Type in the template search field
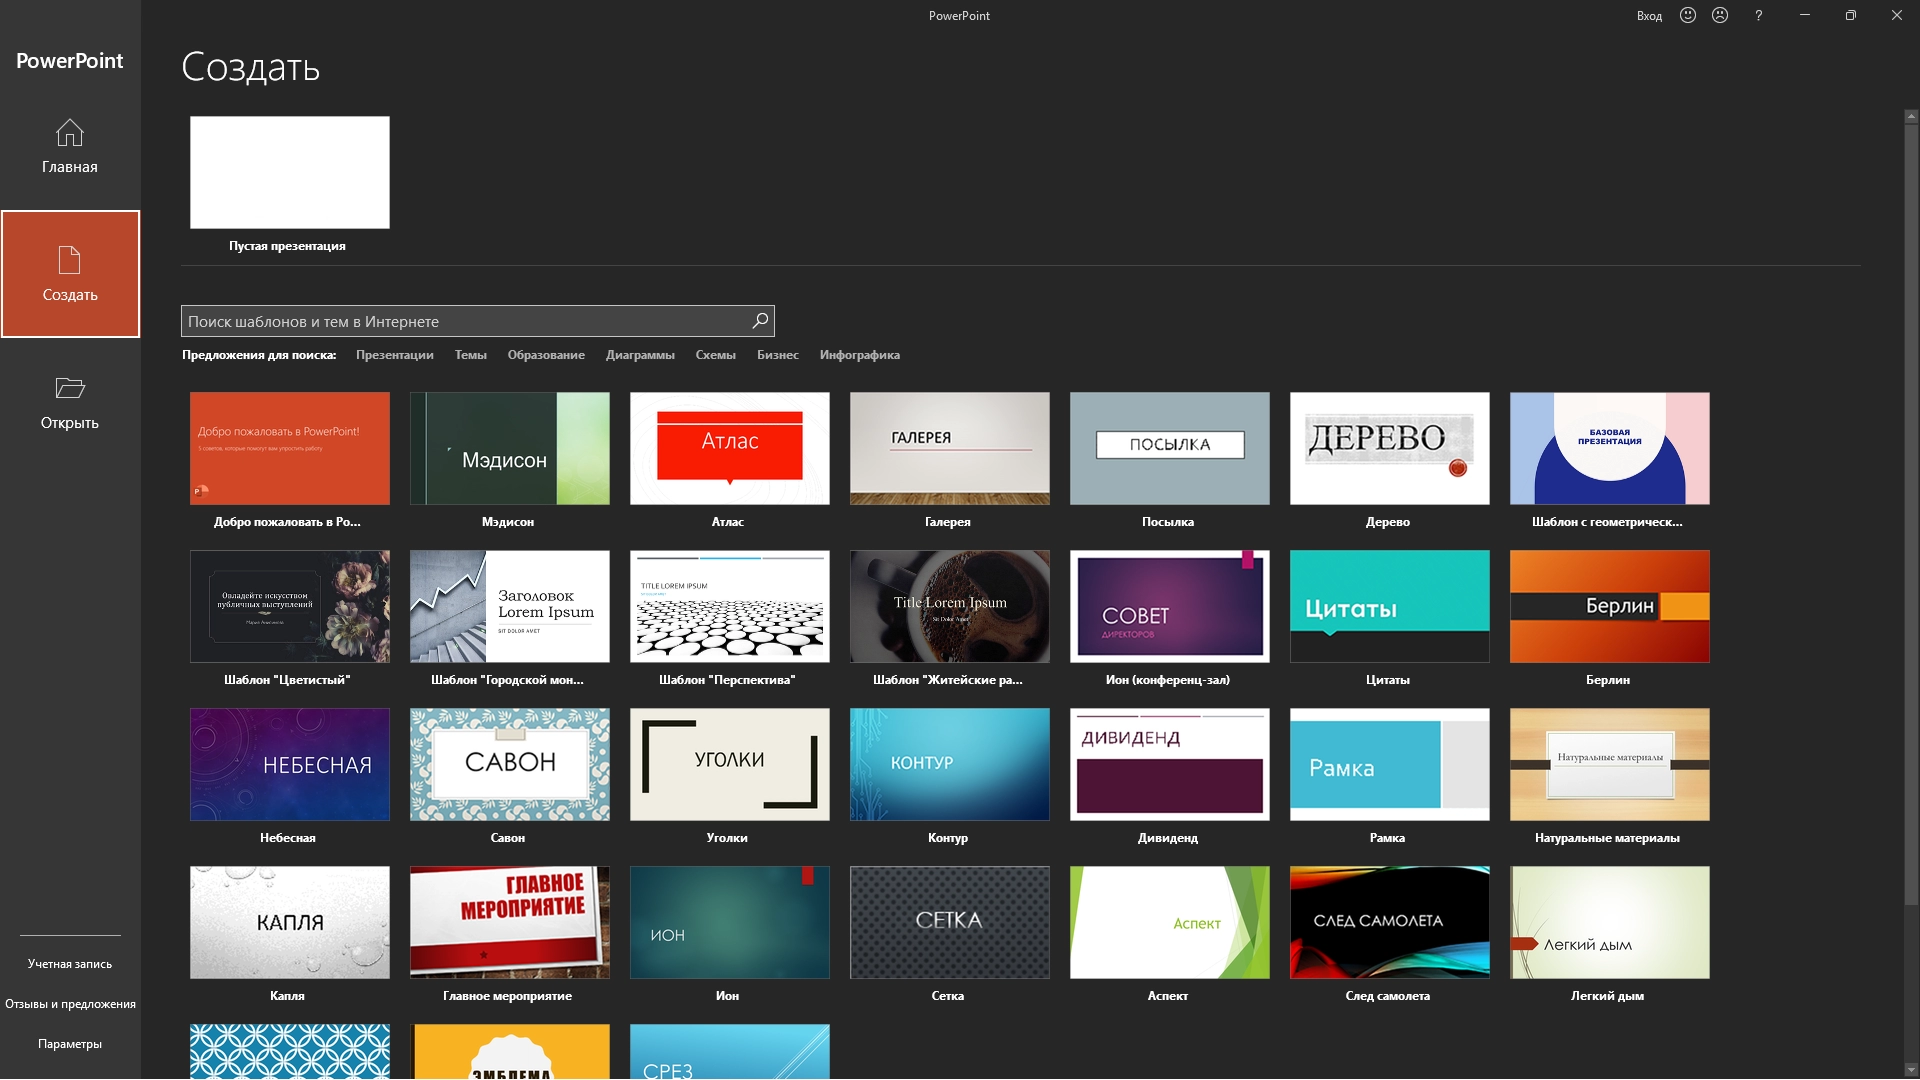Viewport: 1920px width, 1080px height. [465, 321]
